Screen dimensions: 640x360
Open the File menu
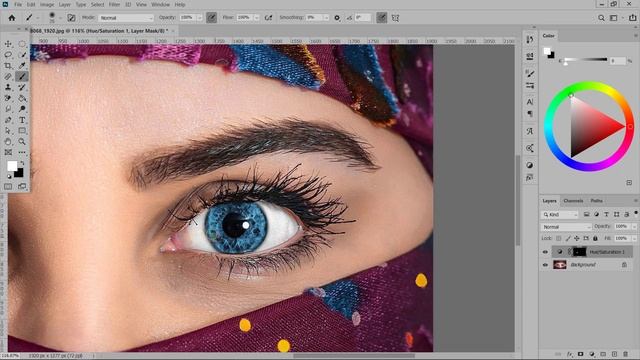click(x=18, y=4)
